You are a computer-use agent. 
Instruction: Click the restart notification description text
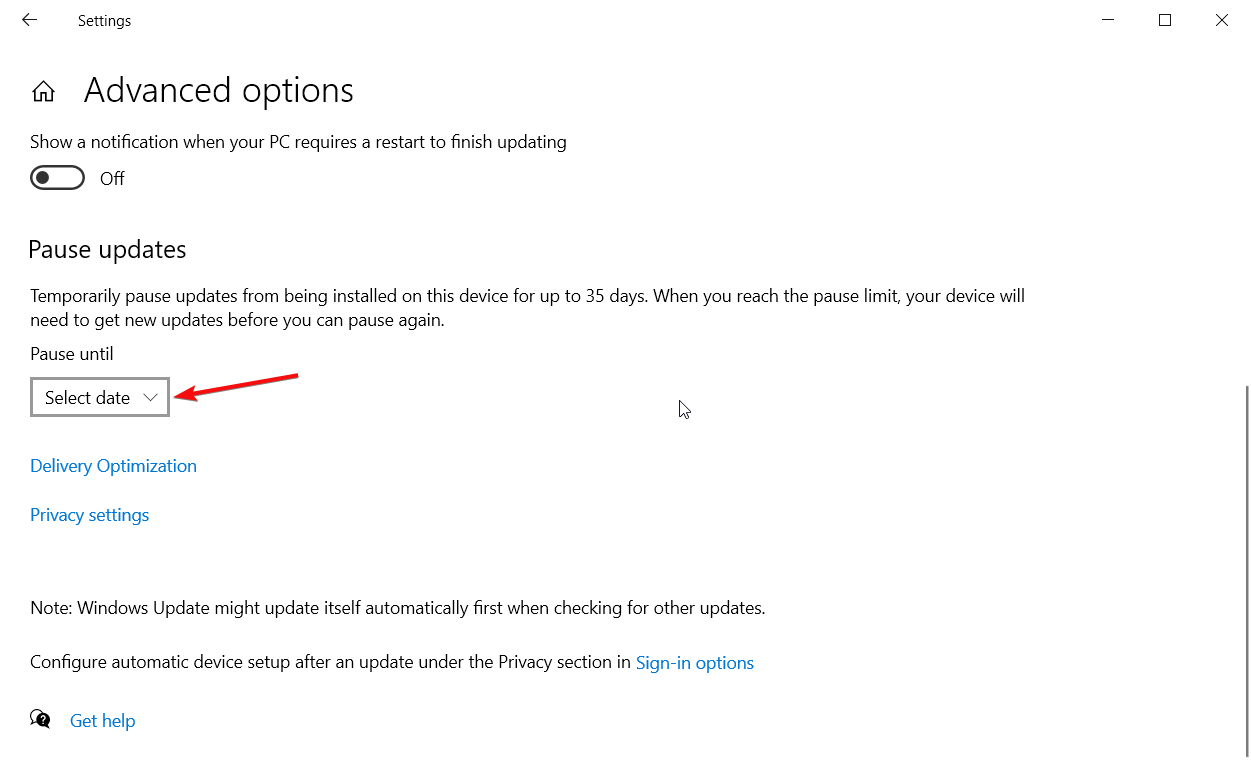pyautogui.click(x=298, y=142)
